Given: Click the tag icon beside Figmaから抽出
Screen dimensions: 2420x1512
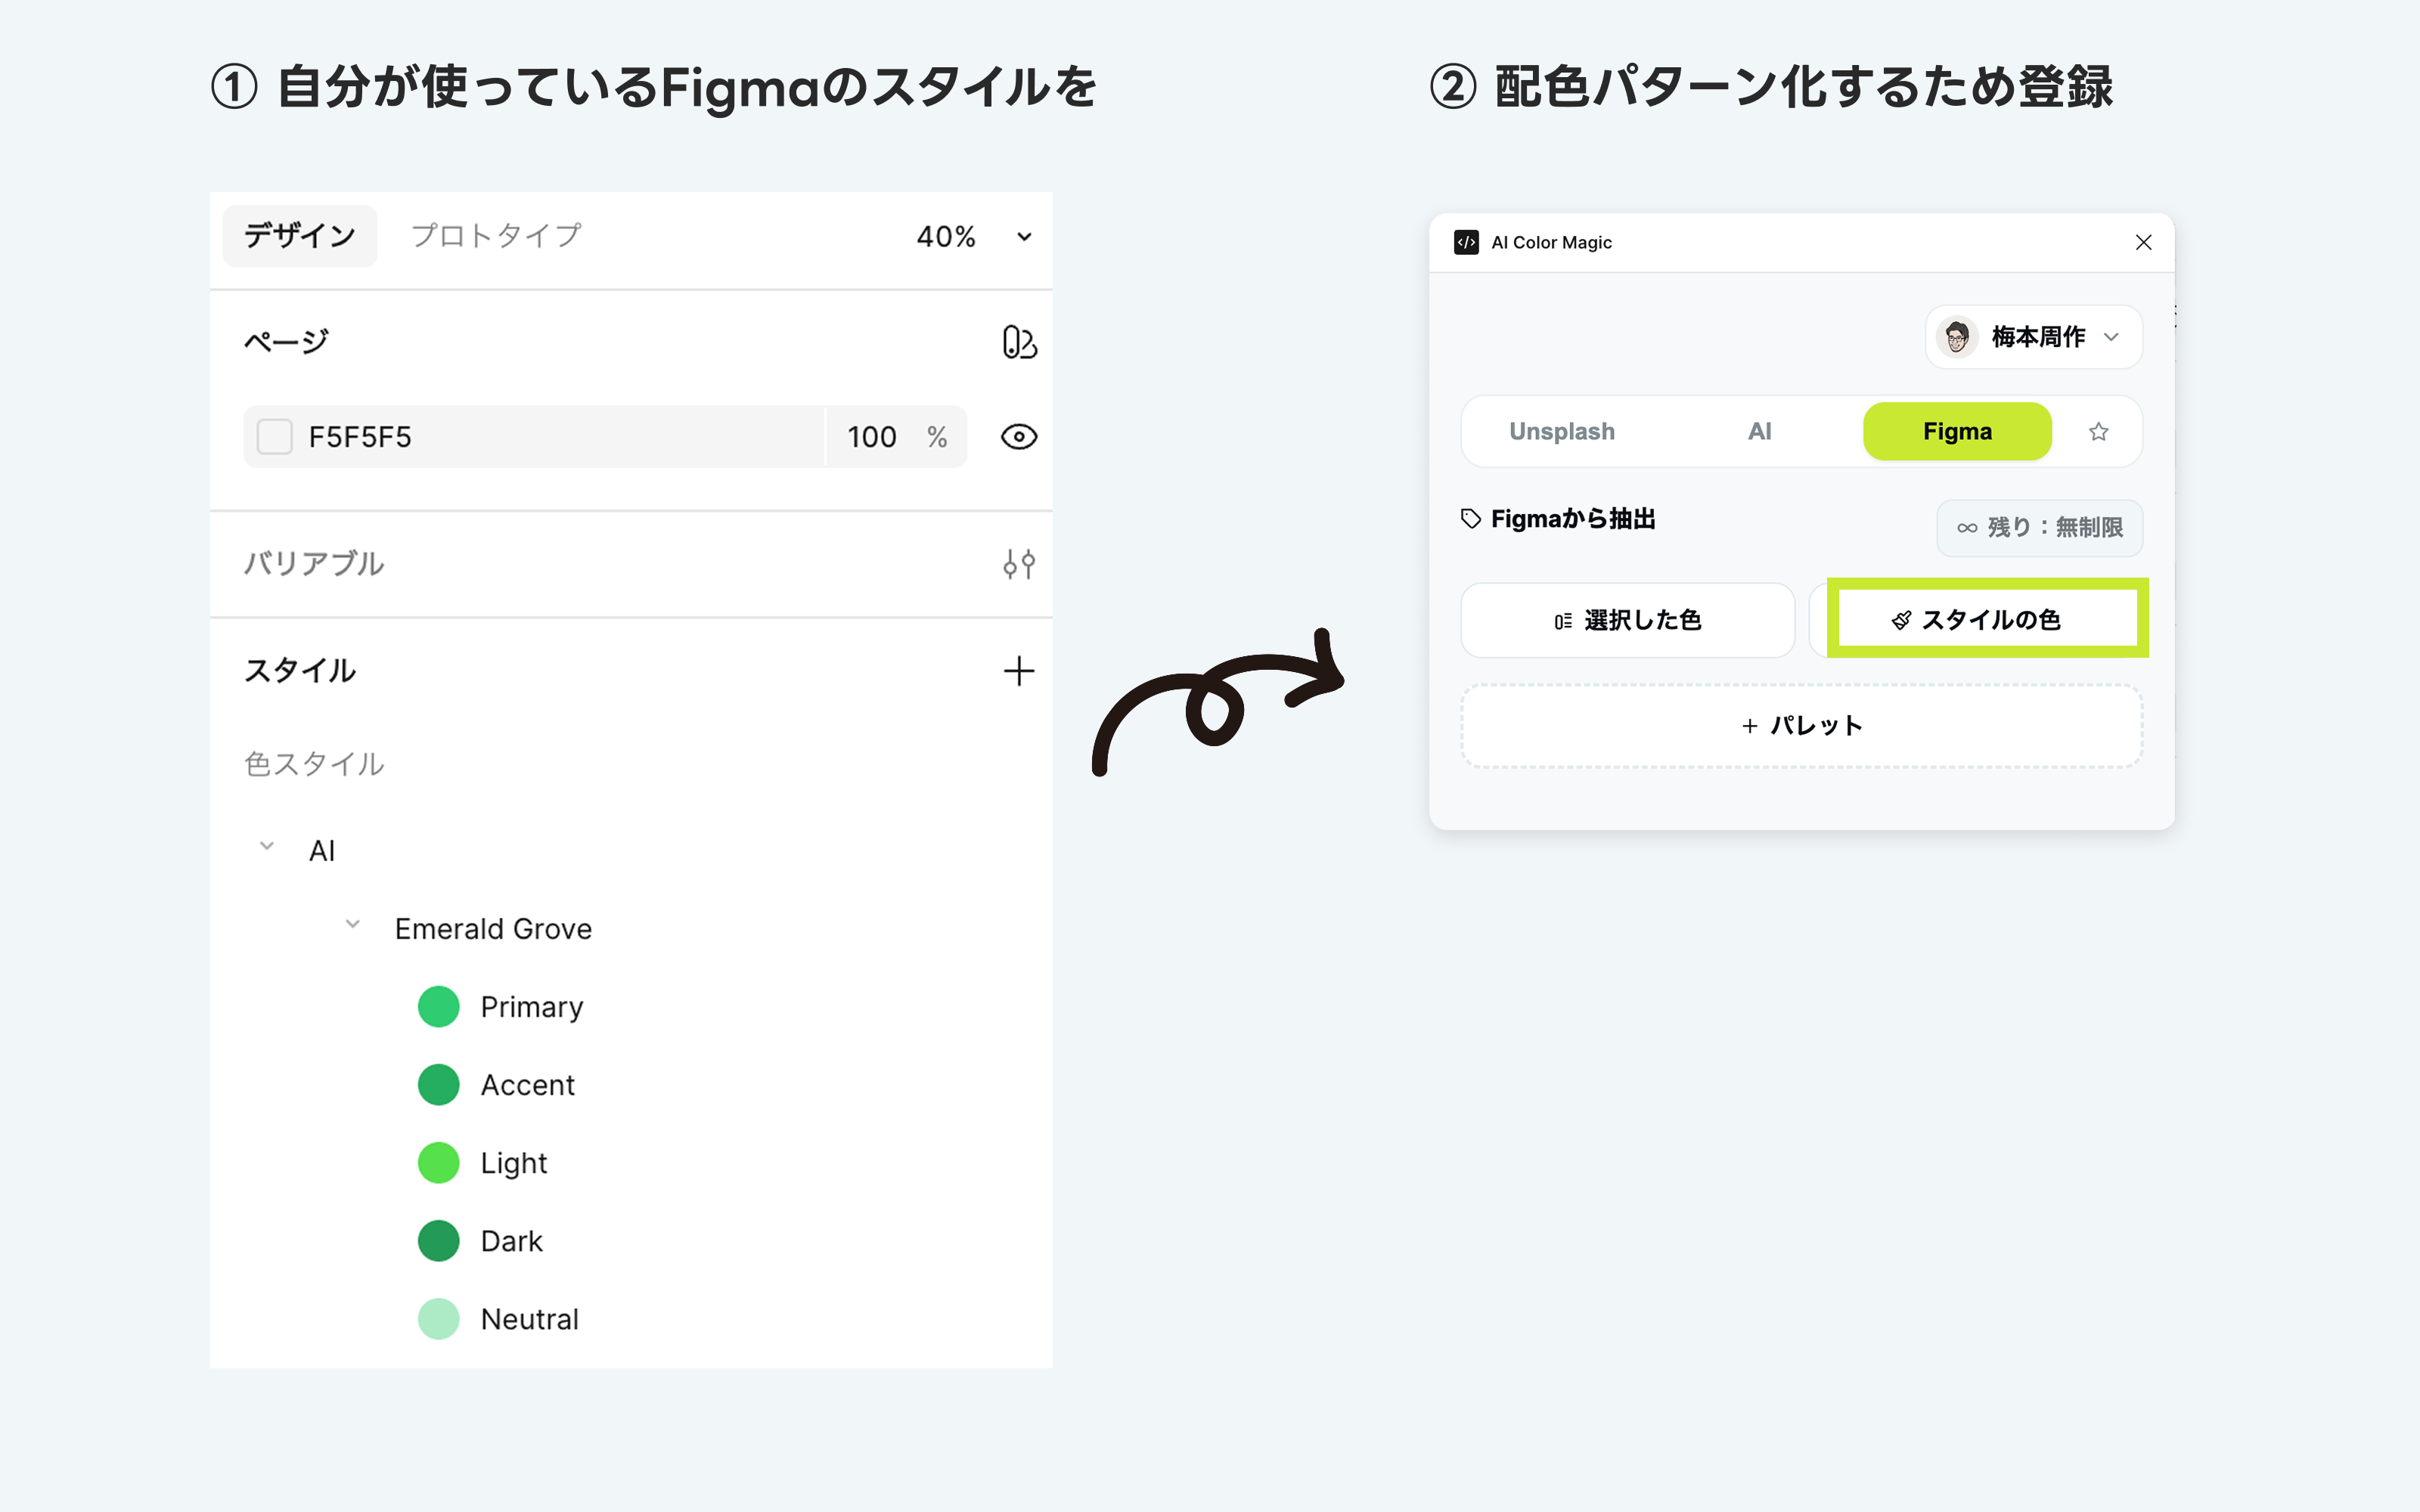Looking at the screenshot, I should pos(1470,518).
